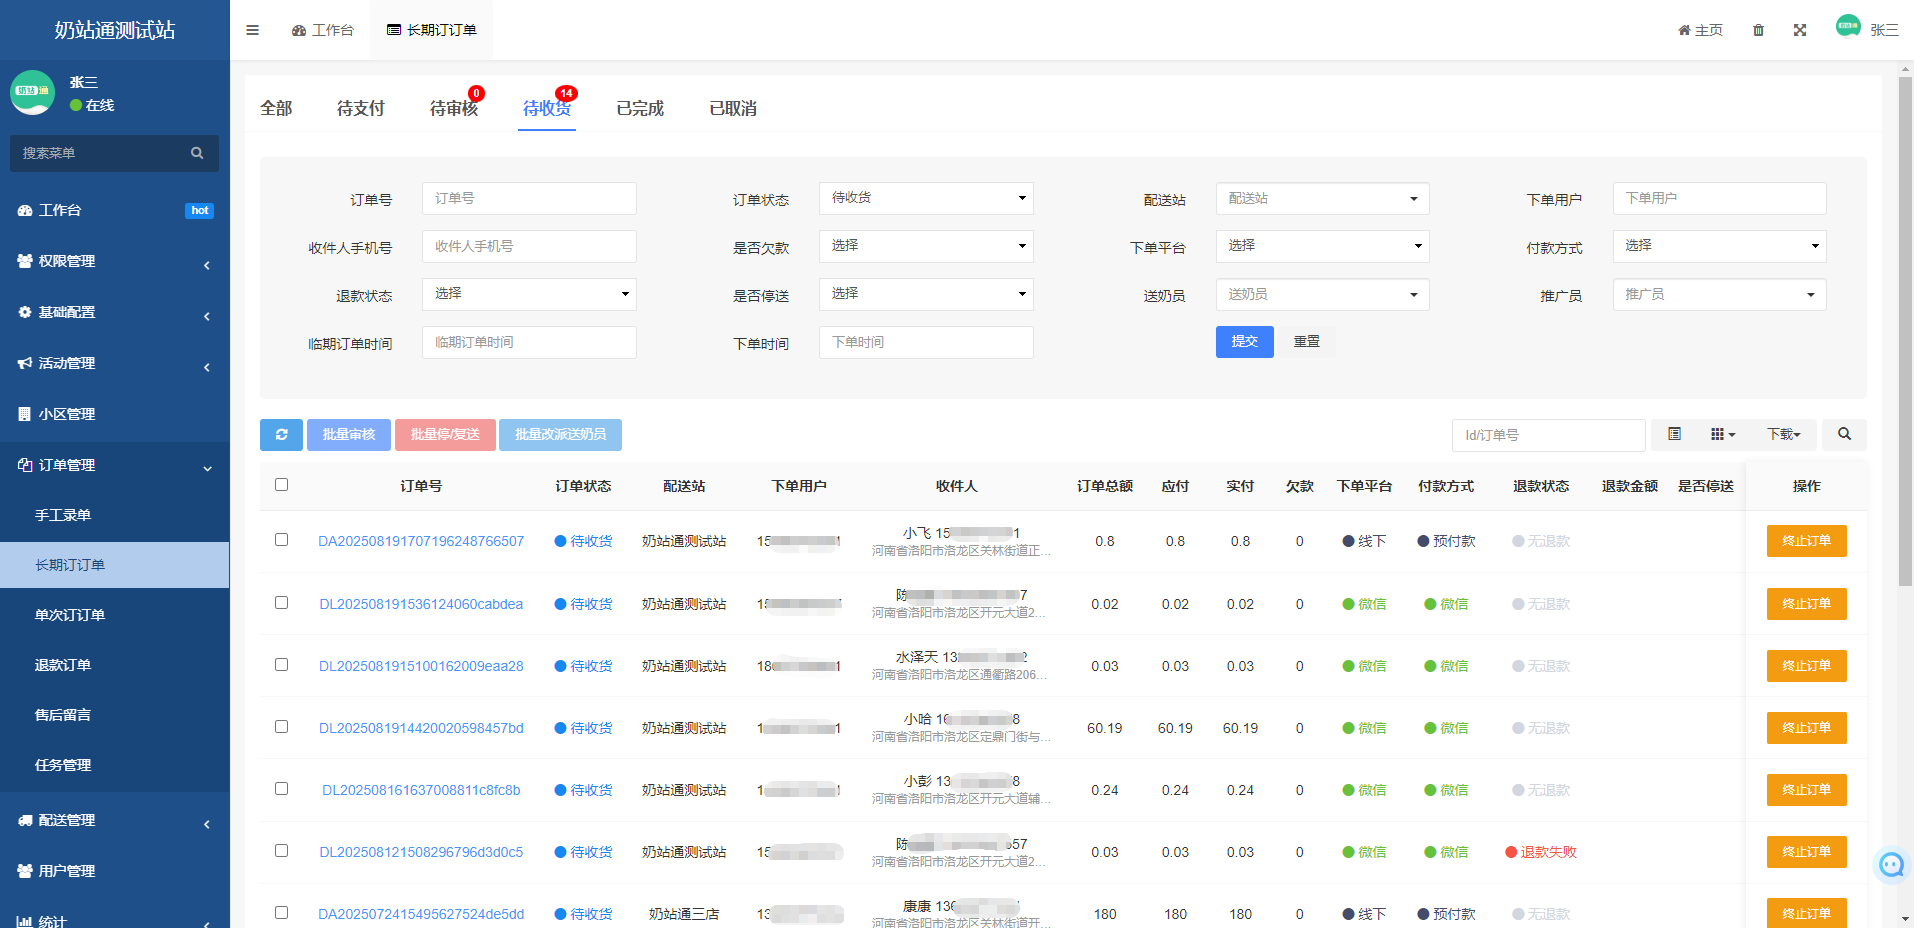
Task: Open 退款订单 in the sidebar menu
Action: pyautogui.click(x=63, y=665)
